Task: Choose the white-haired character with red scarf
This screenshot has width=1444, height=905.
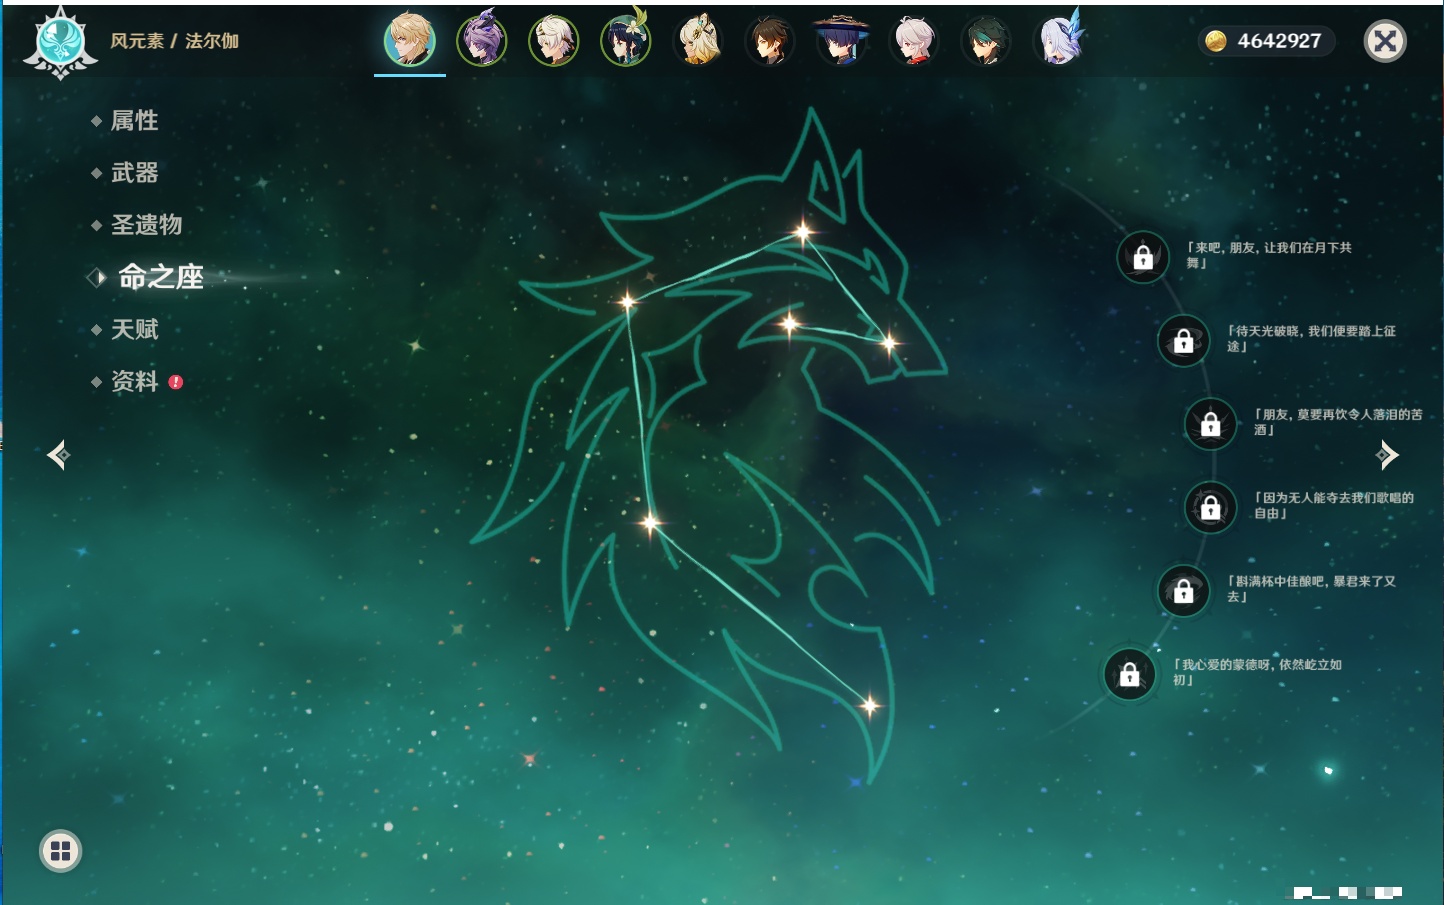Action: pos(914,40)
